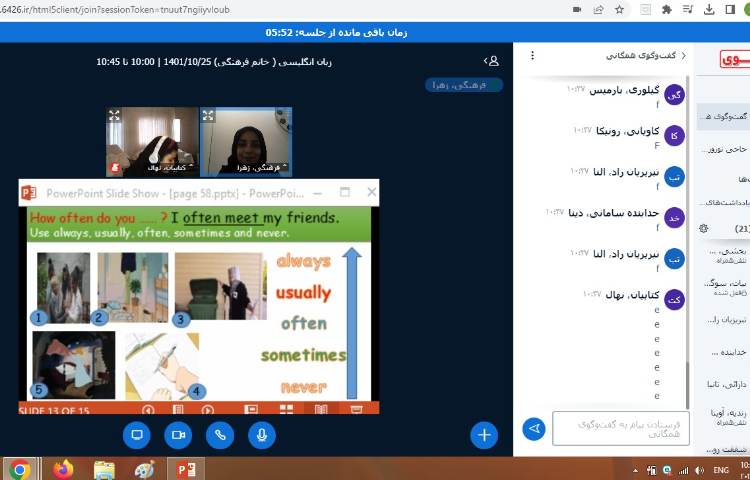Mute the microphone button

click(x=262, y=435)
